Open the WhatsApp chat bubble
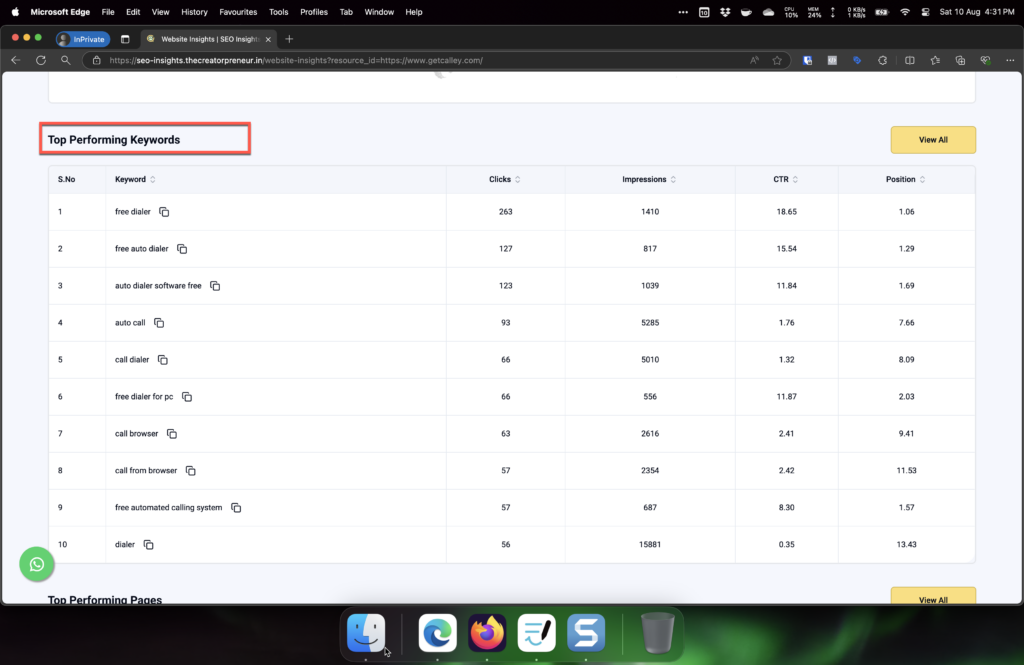This screenshot has height=665, width=1024. click(37, 564)
